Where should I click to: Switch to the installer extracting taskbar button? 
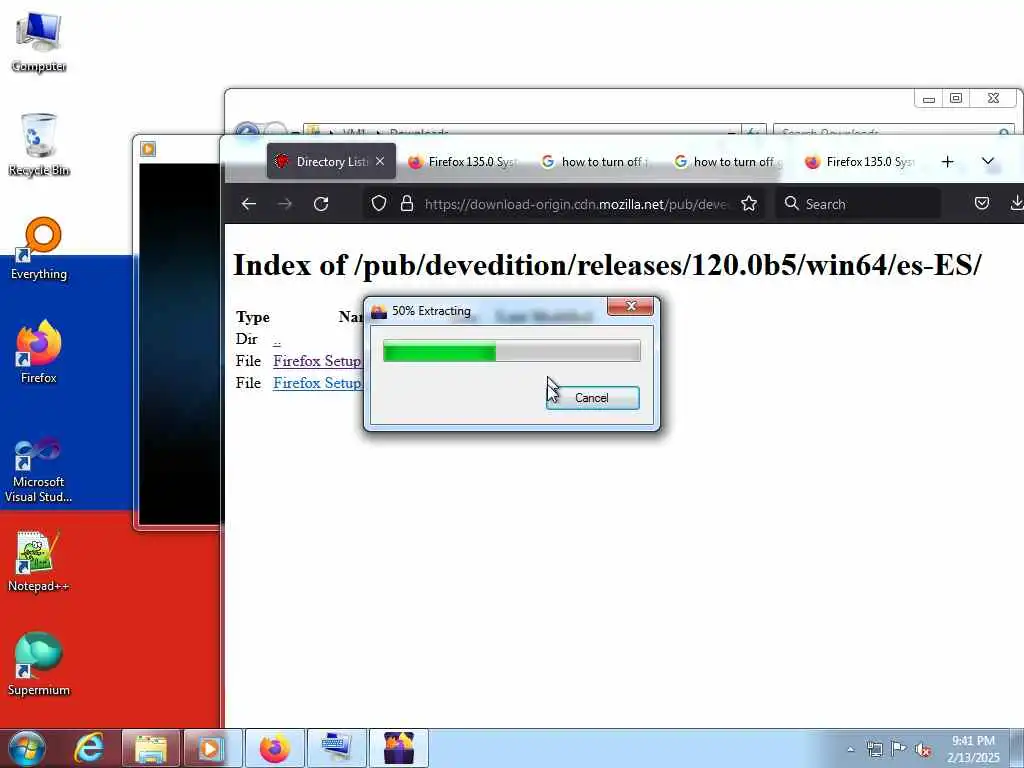pyautogui.click(x=399, y=748)
